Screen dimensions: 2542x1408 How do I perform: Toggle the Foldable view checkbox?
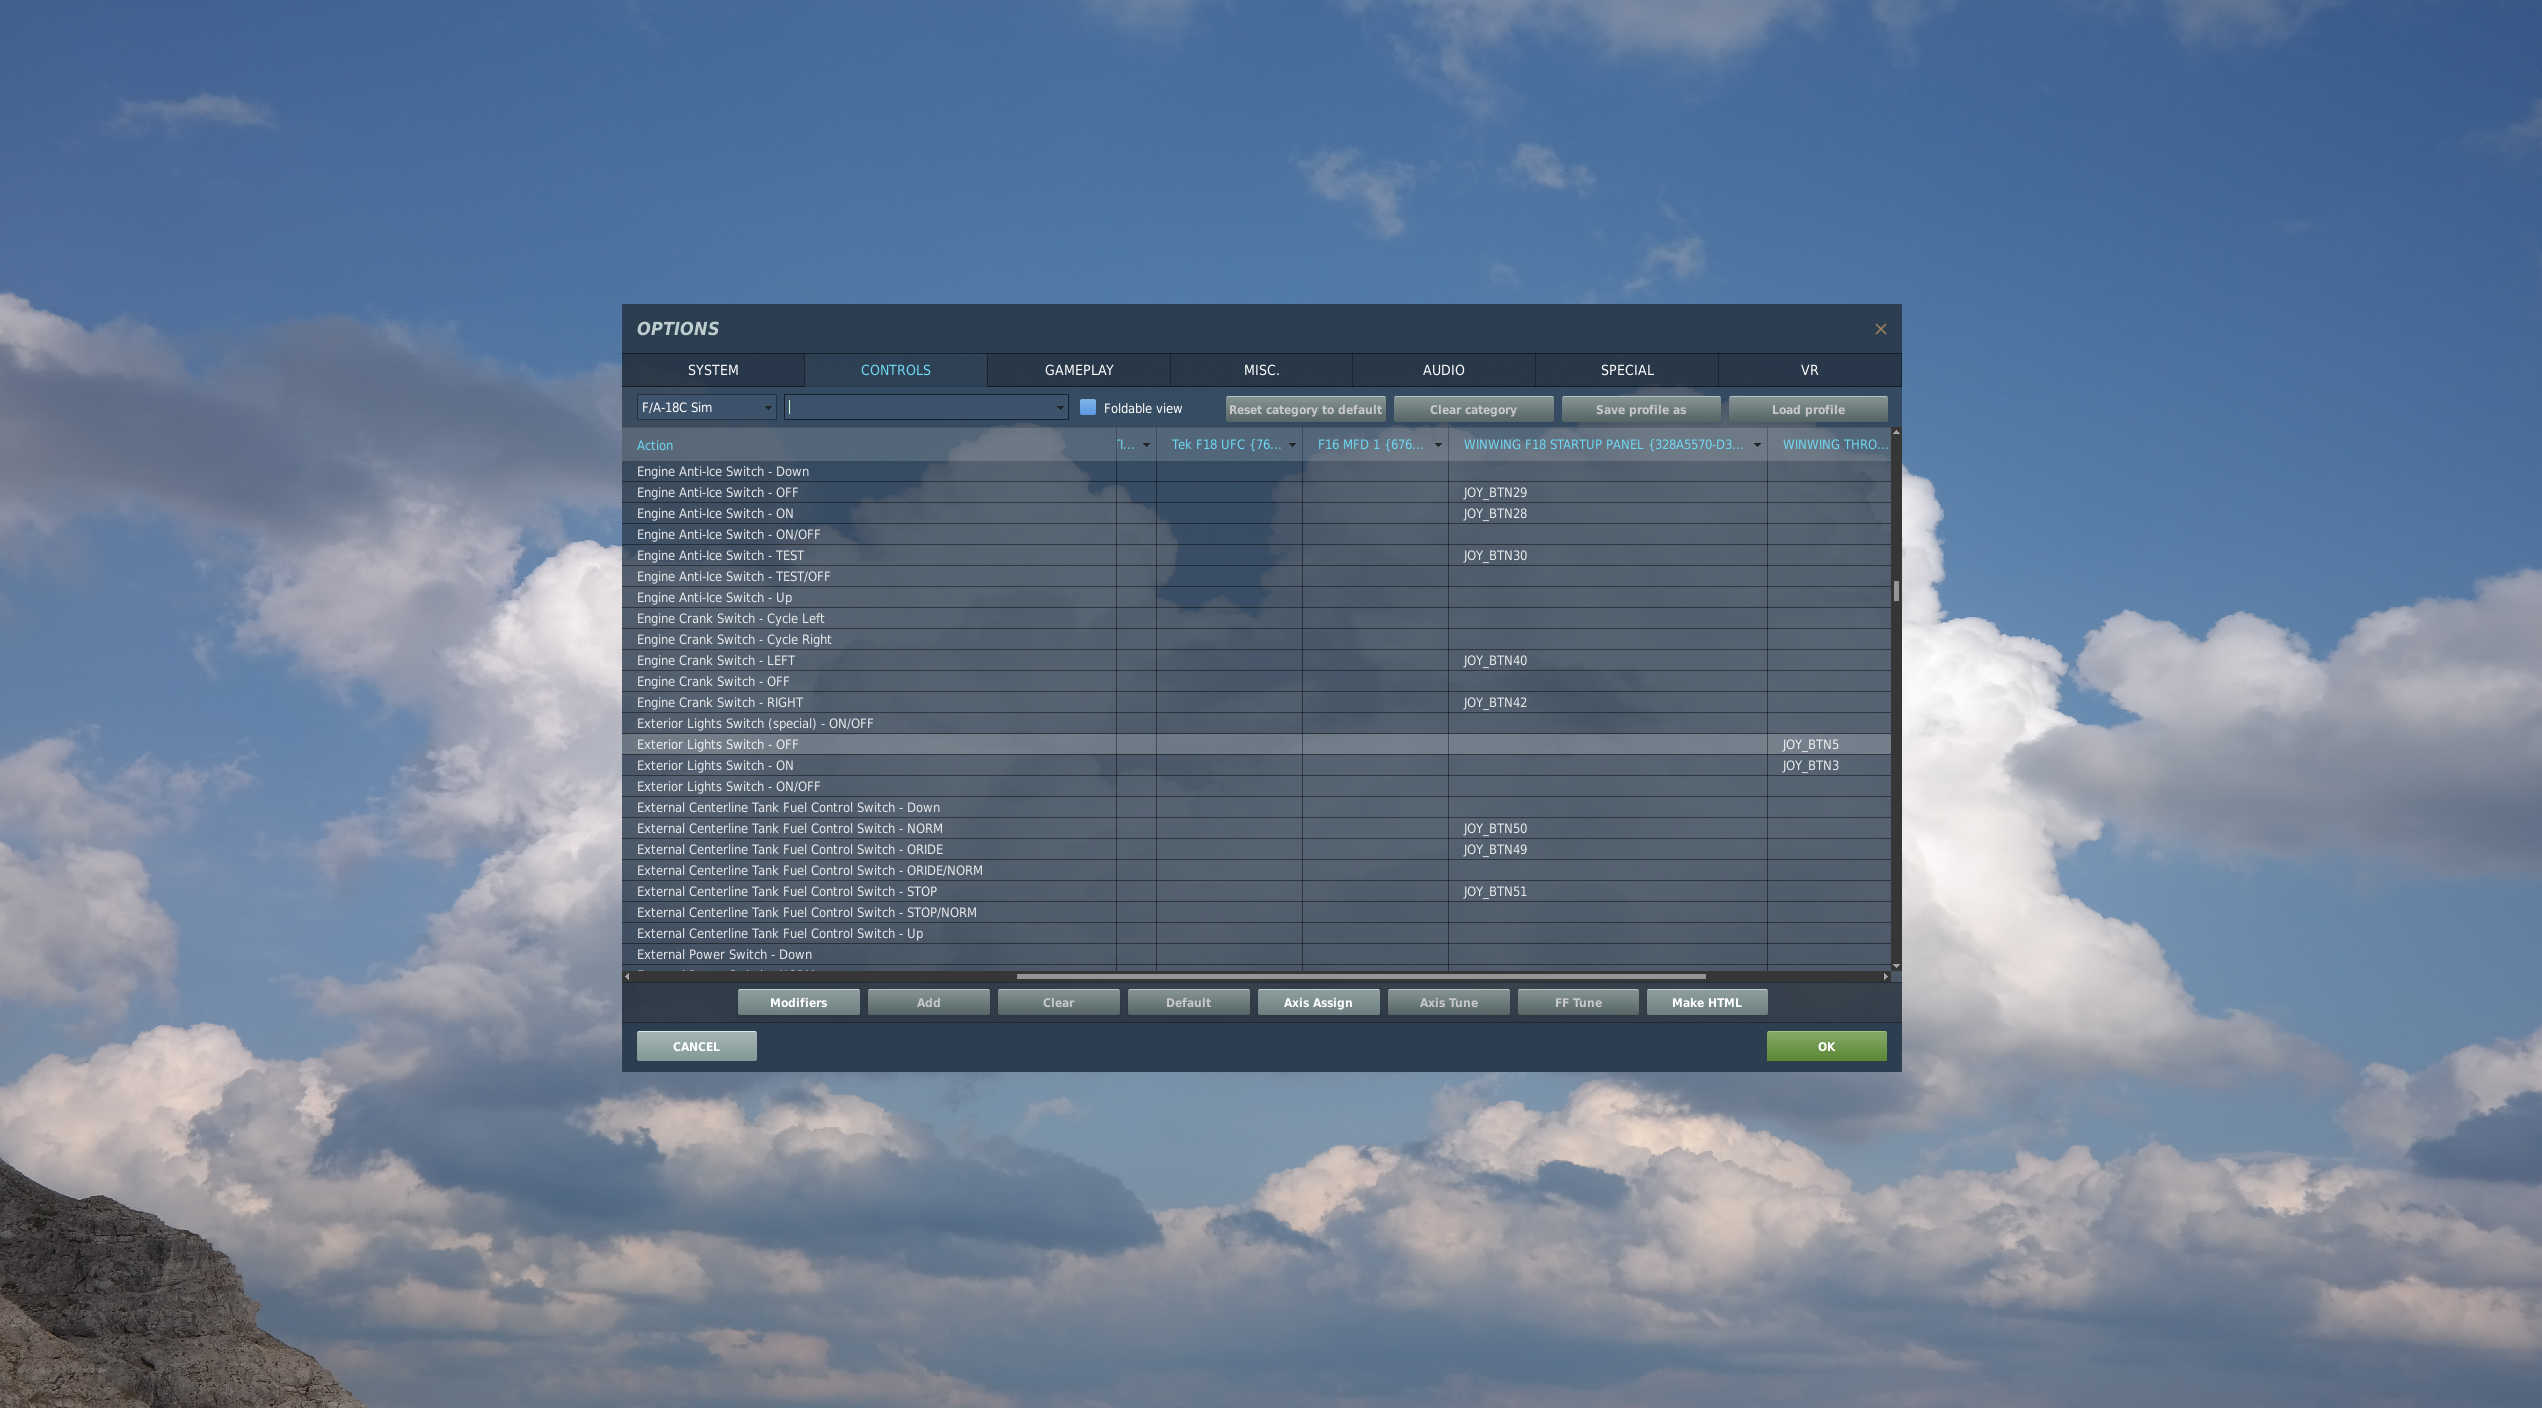click(1088, 408)
